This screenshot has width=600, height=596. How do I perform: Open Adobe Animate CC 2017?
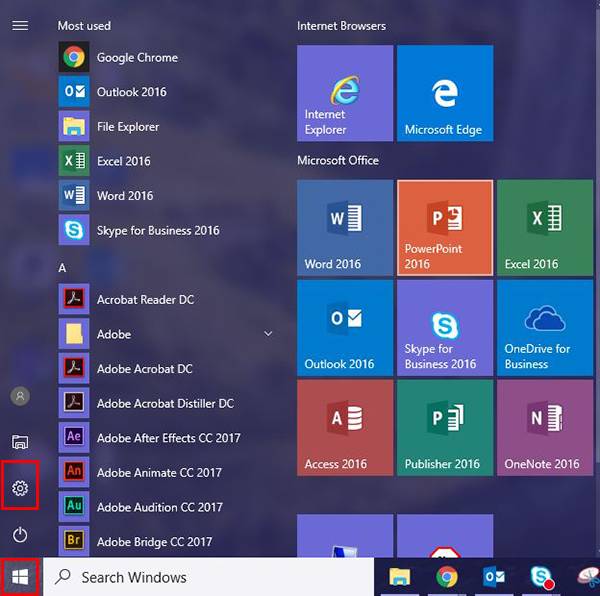coord(166,472)
